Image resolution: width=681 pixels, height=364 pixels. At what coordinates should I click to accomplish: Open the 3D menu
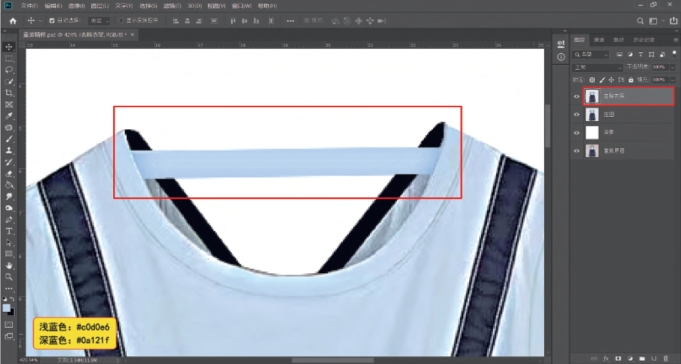(x=195, y=6)
